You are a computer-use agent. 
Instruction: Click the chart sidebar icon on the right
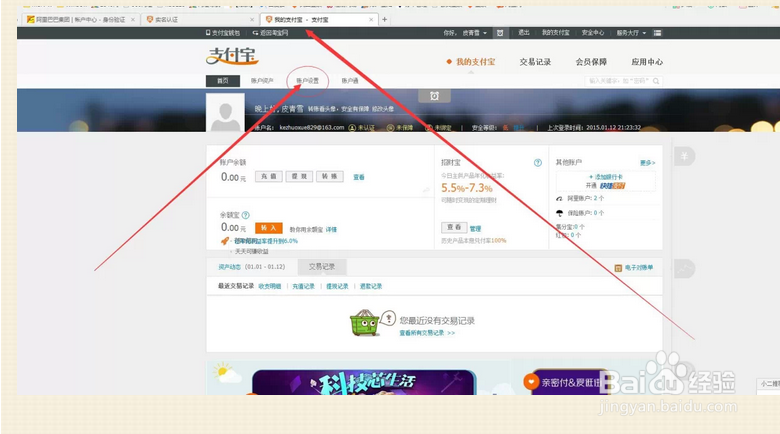pyautogui.click(x=684, y=269)
